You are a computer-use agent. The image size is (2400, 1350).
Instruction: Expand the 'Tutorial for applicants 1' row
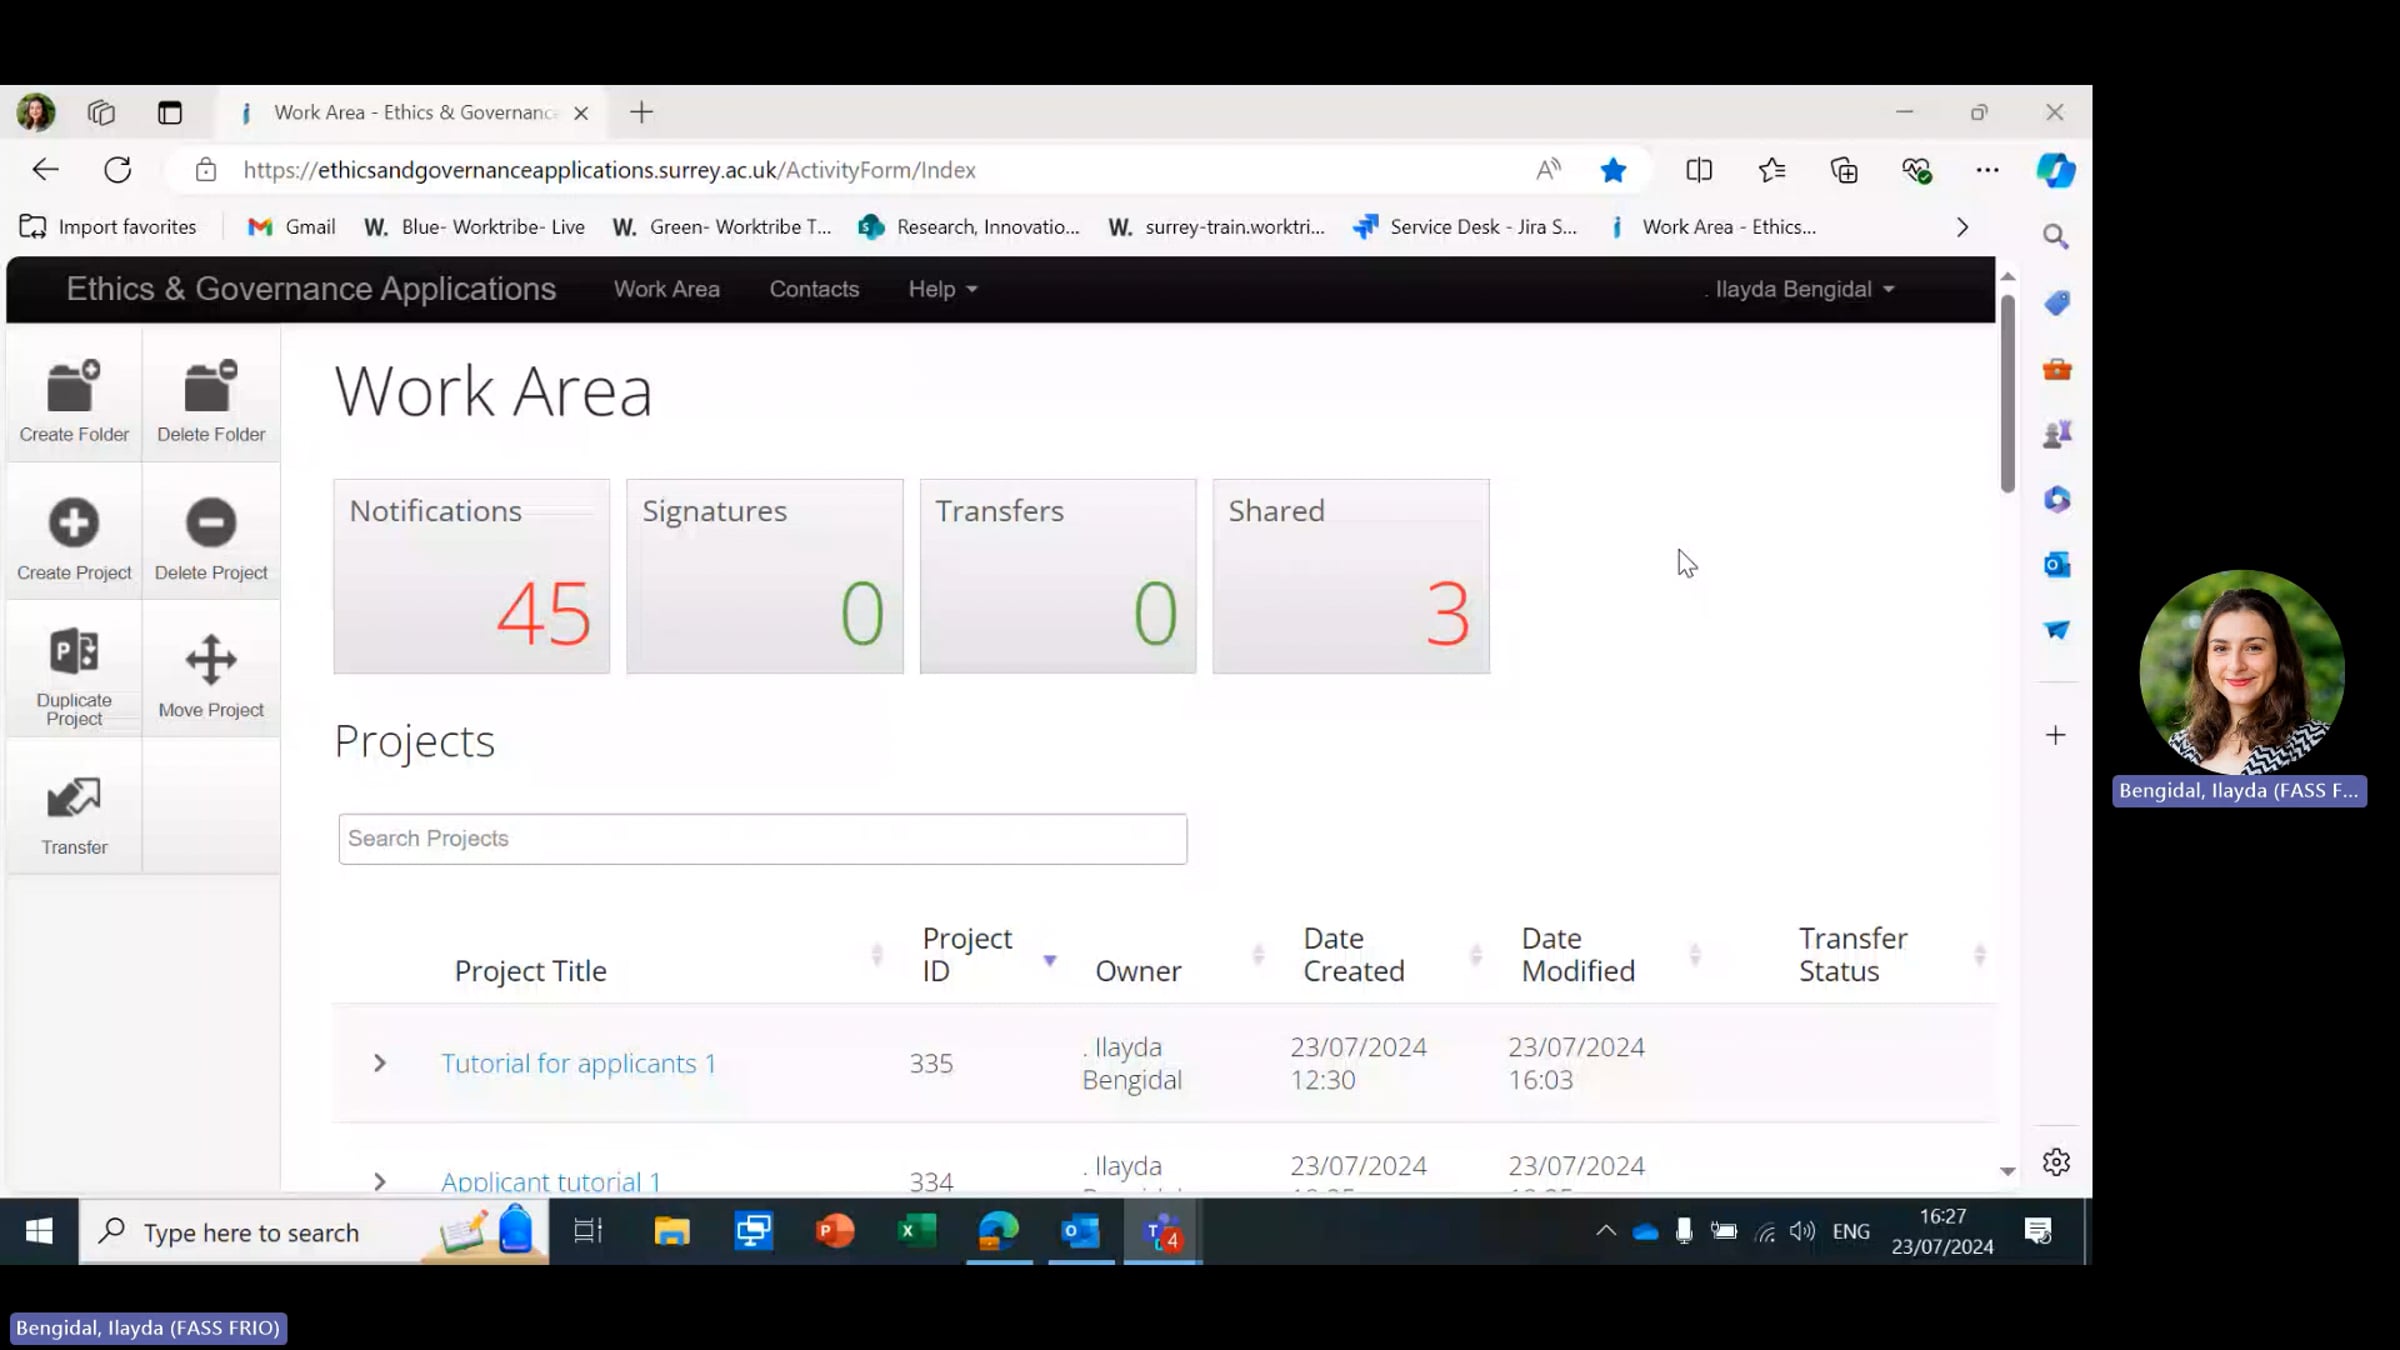pos(379,1063)
